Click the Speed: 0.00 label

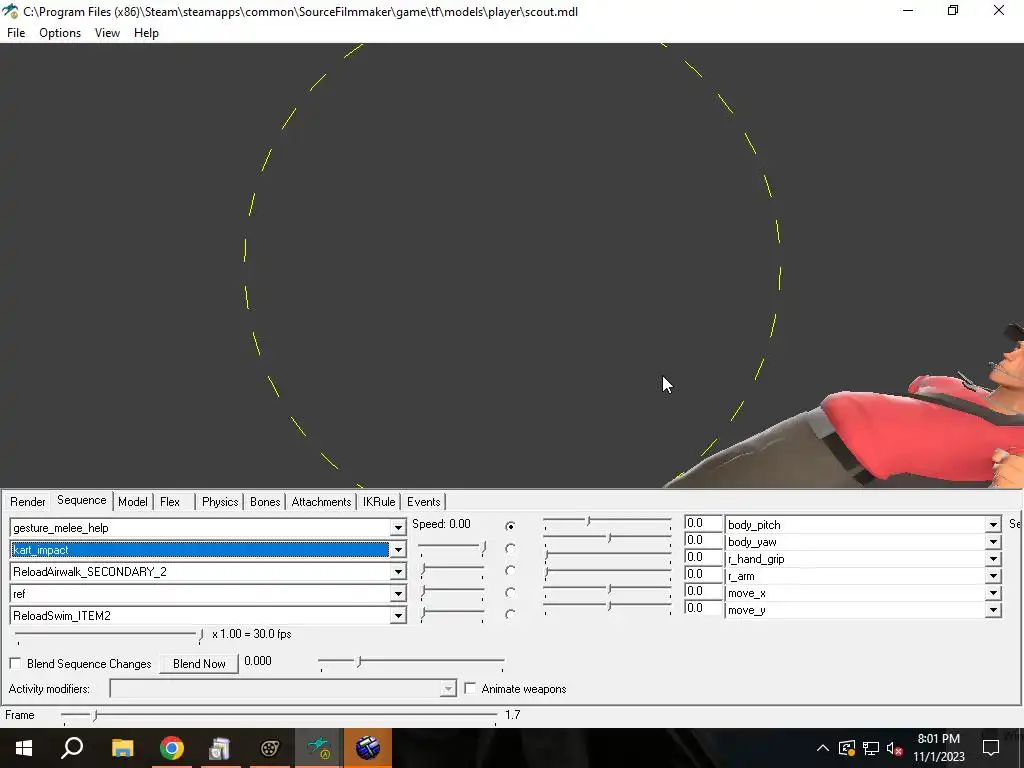(x=441, y=524)
